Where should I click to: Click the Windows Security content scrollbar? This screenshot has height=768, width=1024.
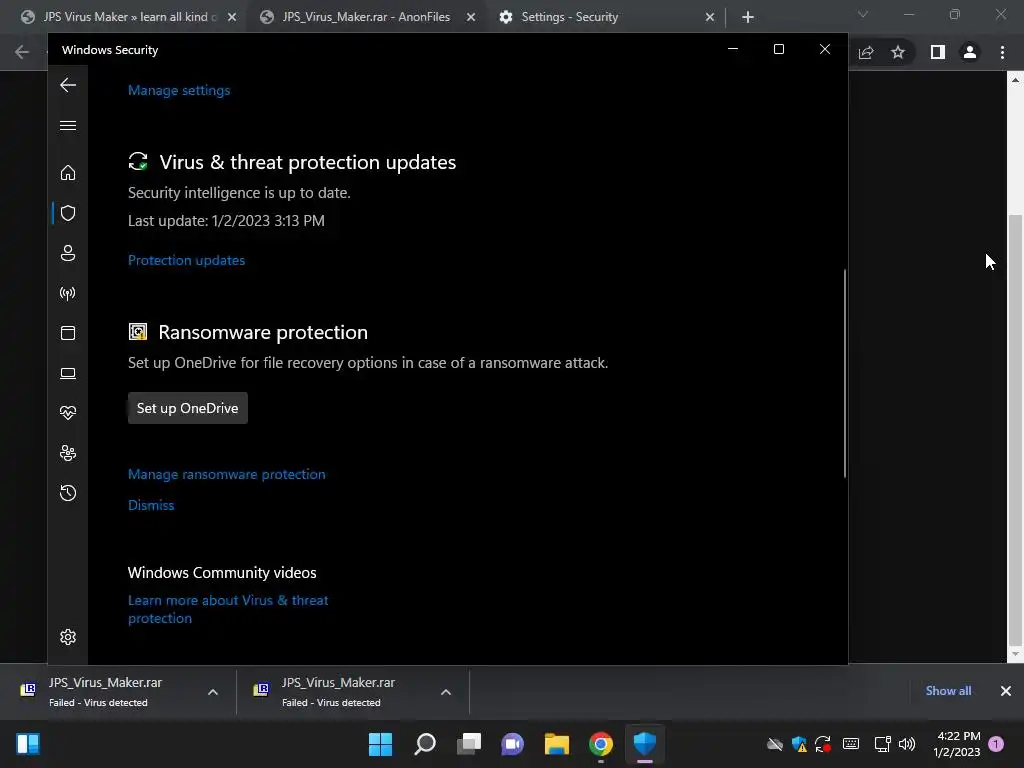pos(845,373)
